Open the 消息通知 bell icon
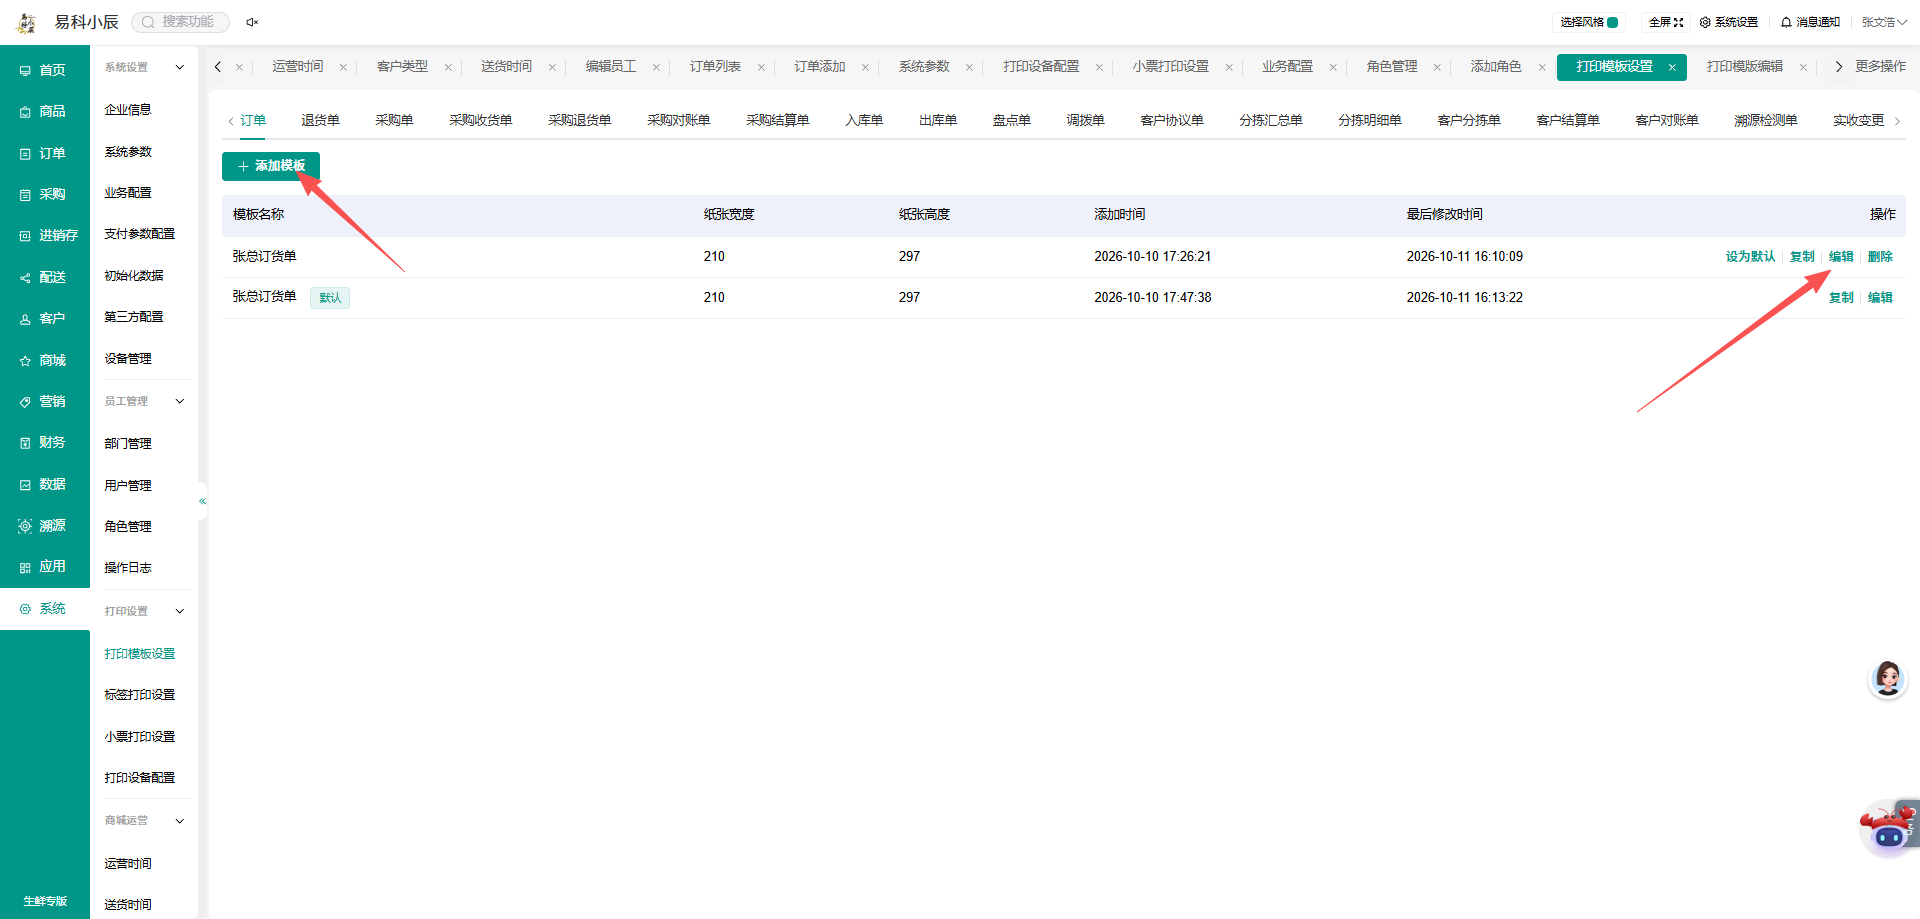This screenshot has height=919, width=1920. pos(1786,22)
